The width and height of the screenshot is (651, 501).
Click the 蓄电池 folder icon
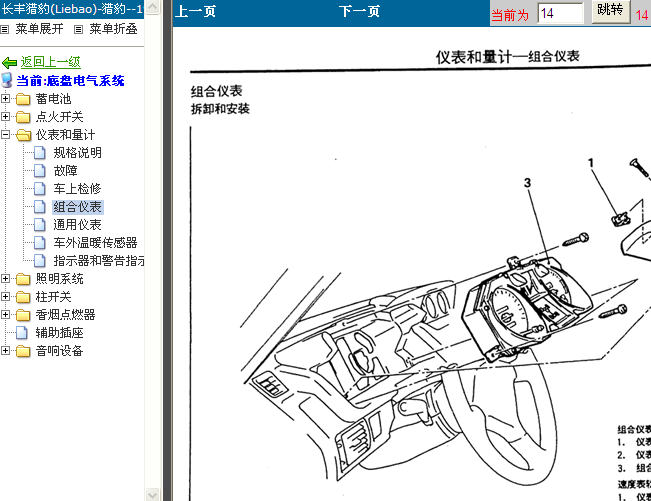tap(23, 99)
